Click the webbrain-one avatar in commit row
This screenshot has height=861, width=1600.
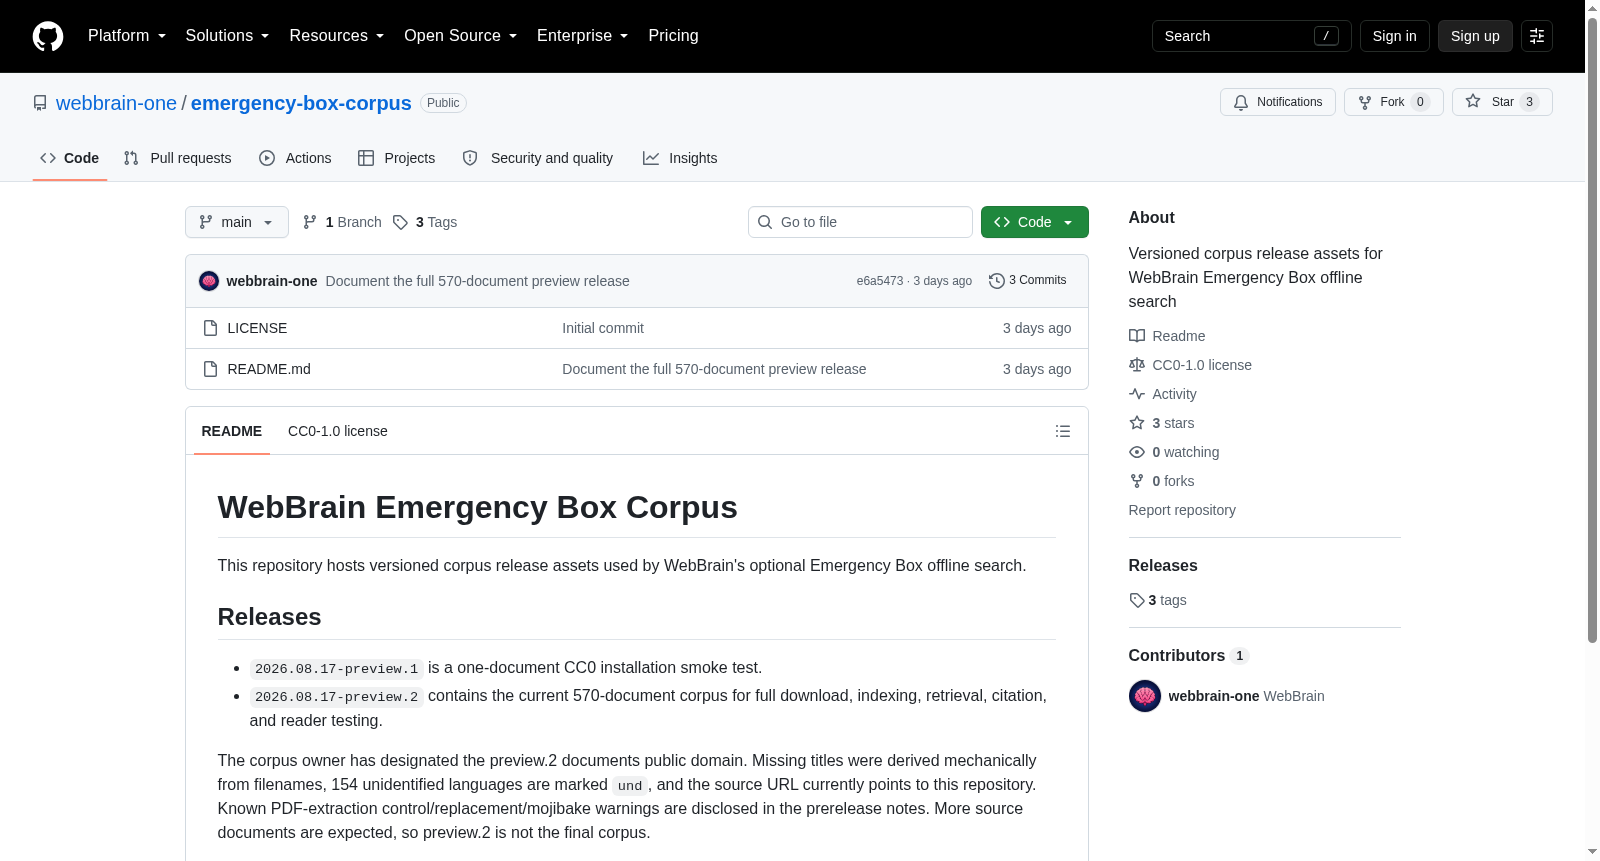[209, 281]
